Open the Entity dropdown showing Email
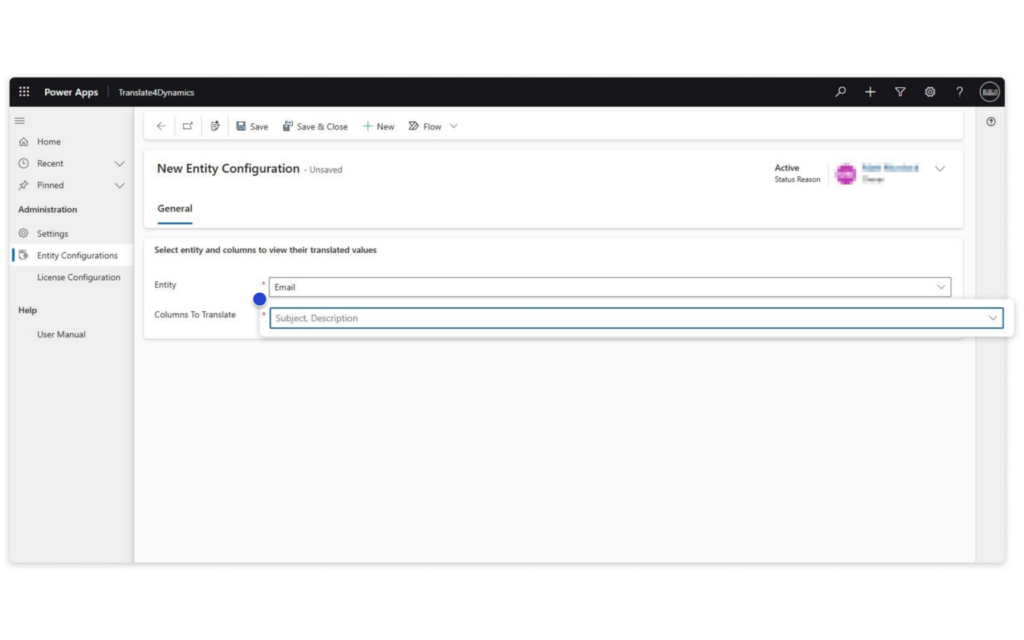The height and width of the screenshot is (640, 1024). [x=609, y=287]
